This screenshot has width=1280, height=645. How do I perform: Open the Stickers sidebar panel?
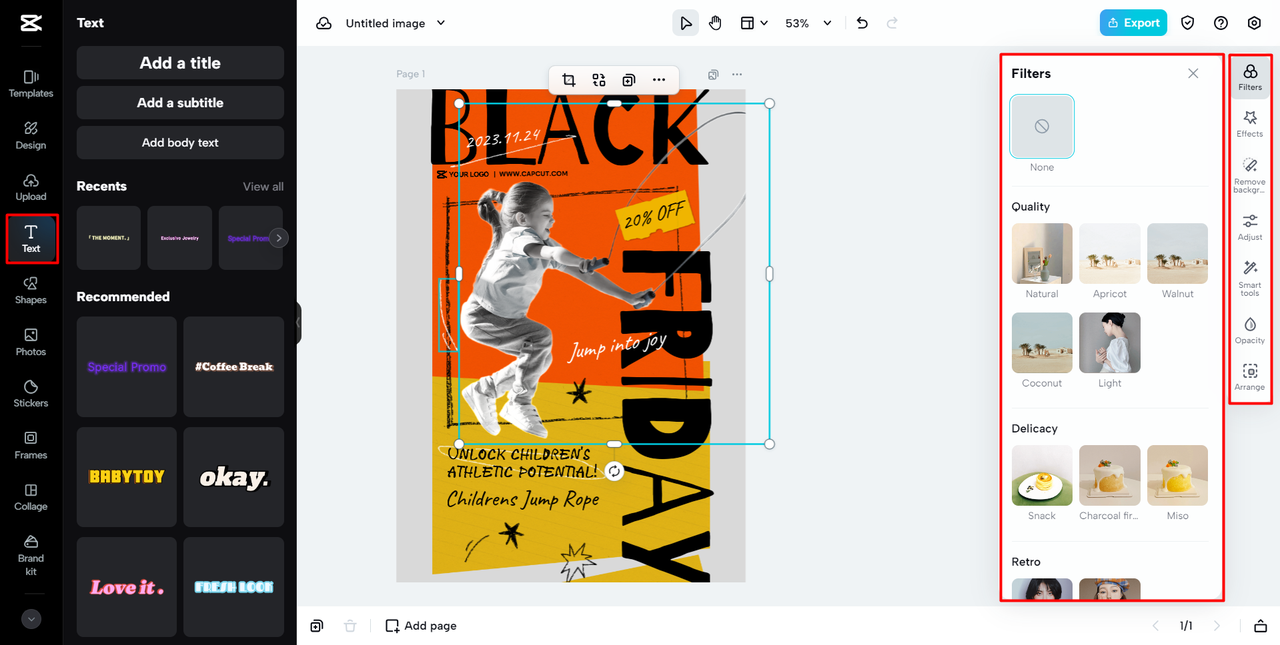[x=31, y=394]
